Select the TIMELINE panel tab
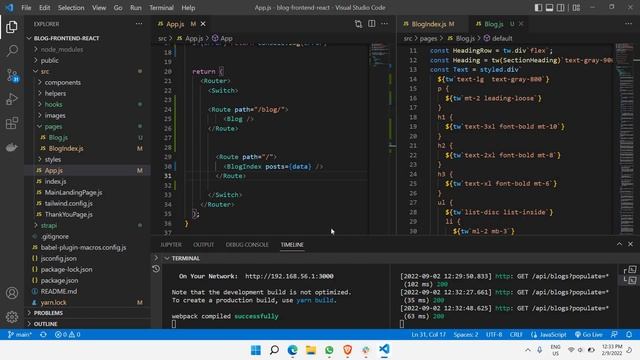Image resolution: width=640 pixels, height=360 pixels. pyautogui.click(x=292, y=244)
